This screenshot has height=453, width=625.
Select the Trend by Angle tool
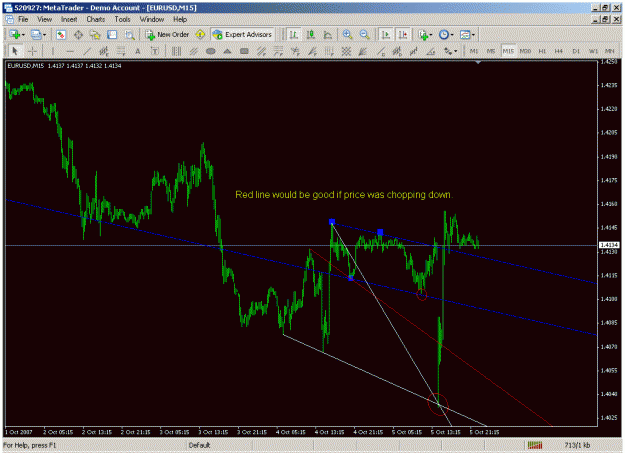pos(430,51)
